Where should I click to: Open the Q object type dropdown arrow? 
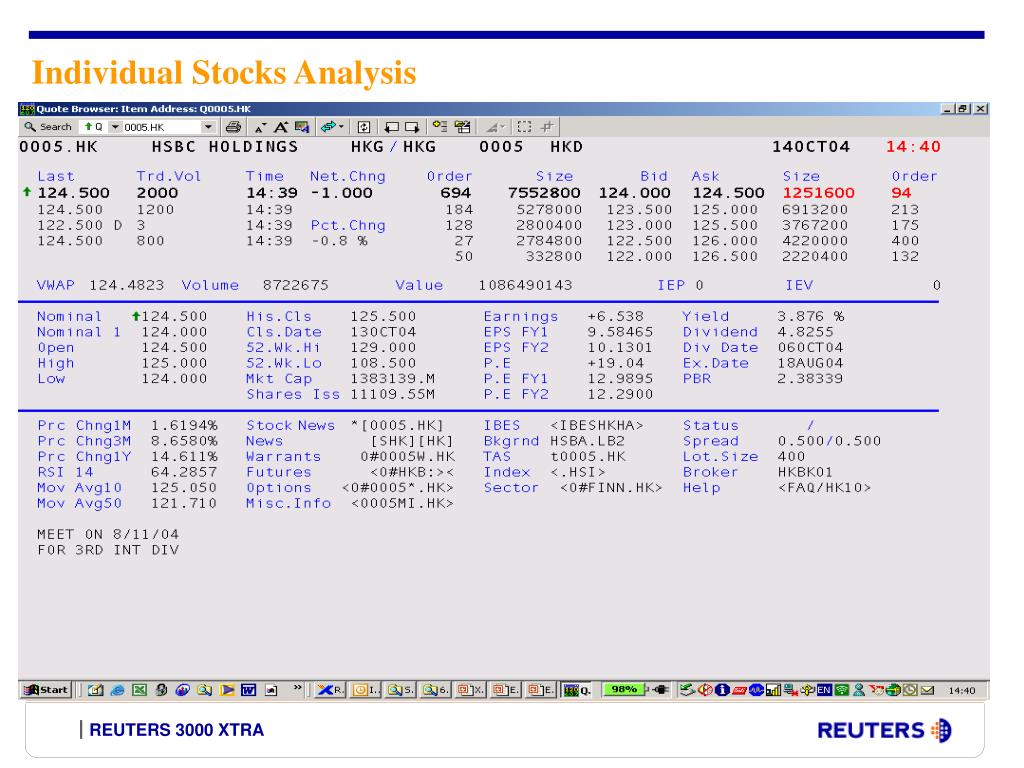click(115, 127)
